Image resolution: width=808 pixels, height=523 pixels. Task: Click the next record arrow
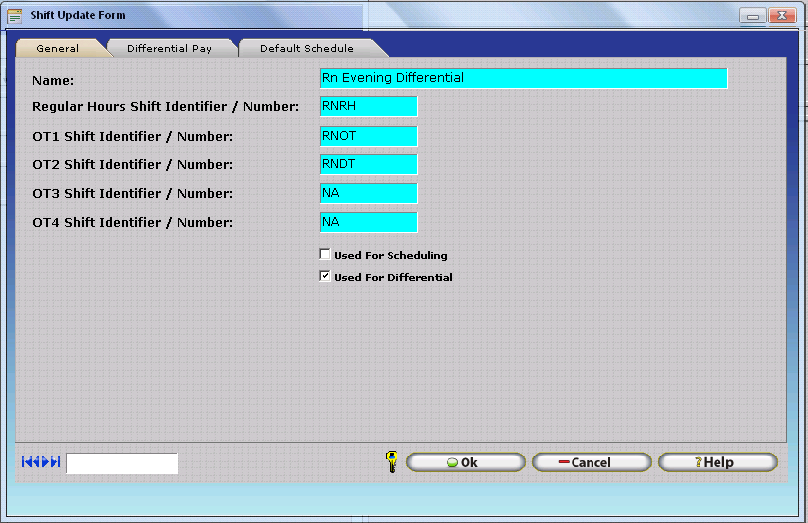click(46, 462)
